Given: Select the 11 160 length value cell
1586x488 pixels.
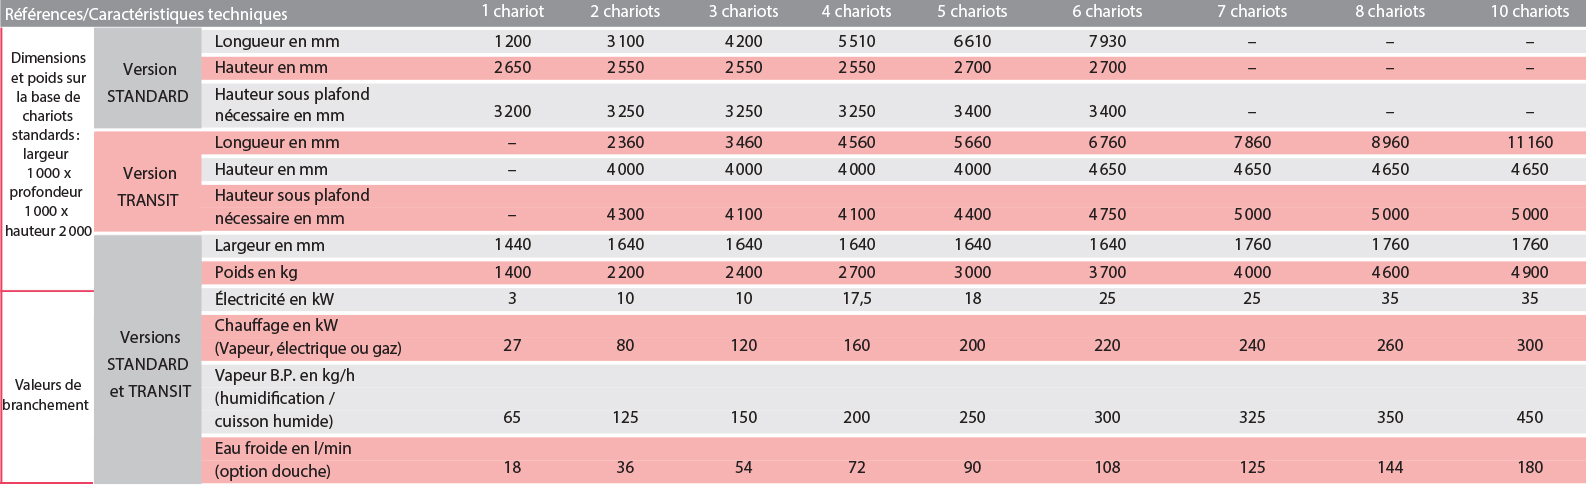Looking at the screenshot, I should click(1529, 142).
